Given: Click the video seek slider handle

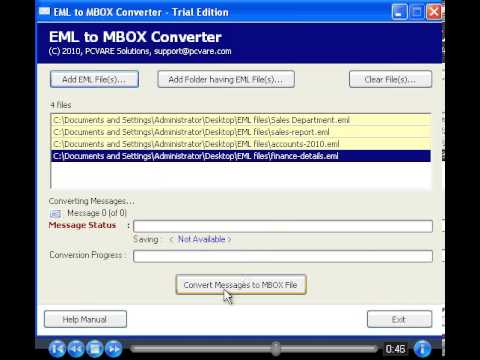Looking at the screenshot, I should click(276, 349).
